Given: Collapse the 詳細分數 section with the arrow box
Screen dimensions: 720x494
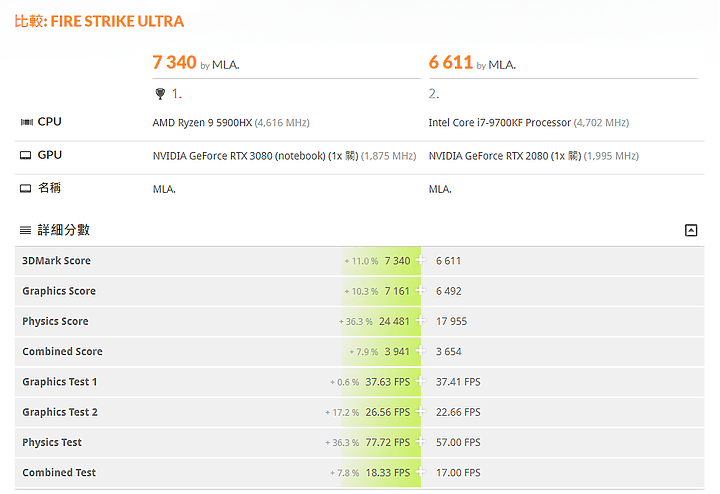Looking at the screenshot, I should (x=691, y=230).
